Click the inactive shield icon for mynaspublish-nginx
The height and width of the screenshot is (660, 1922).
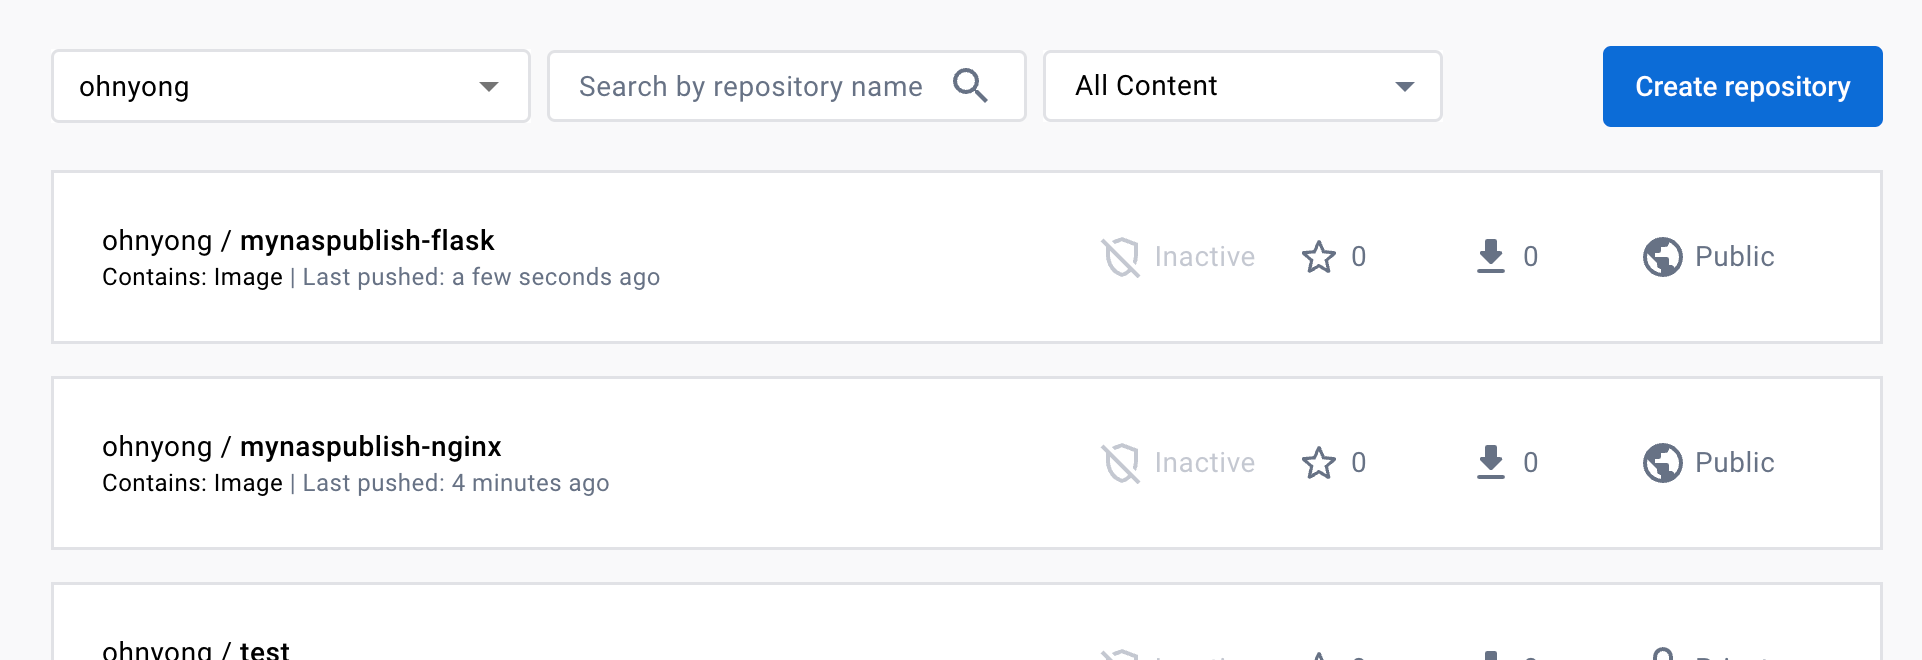coord(1121,463)
